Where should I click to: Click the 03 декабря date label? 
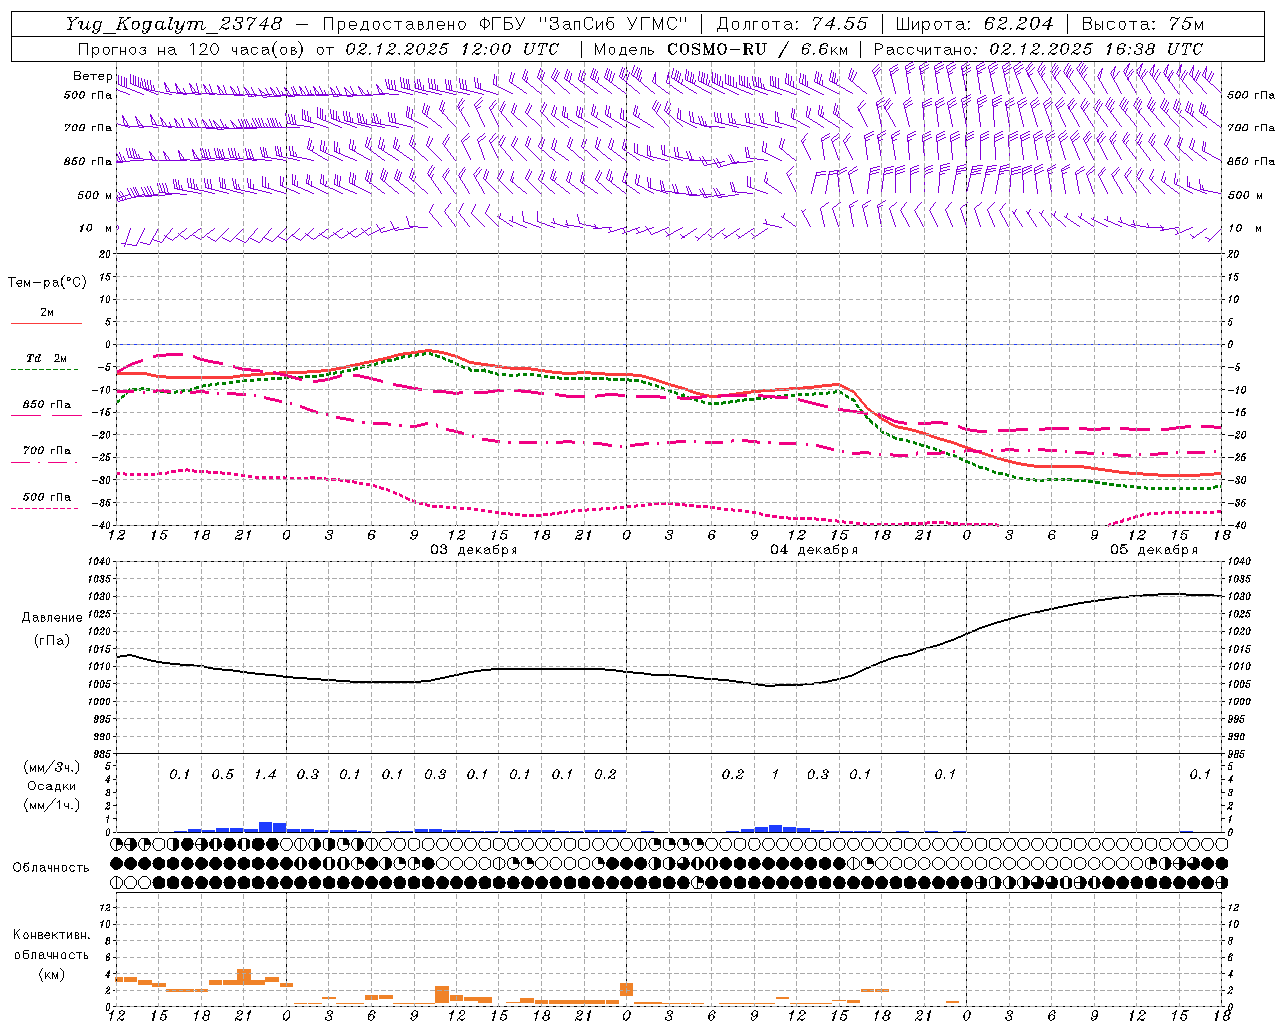[x=474, y=550]
